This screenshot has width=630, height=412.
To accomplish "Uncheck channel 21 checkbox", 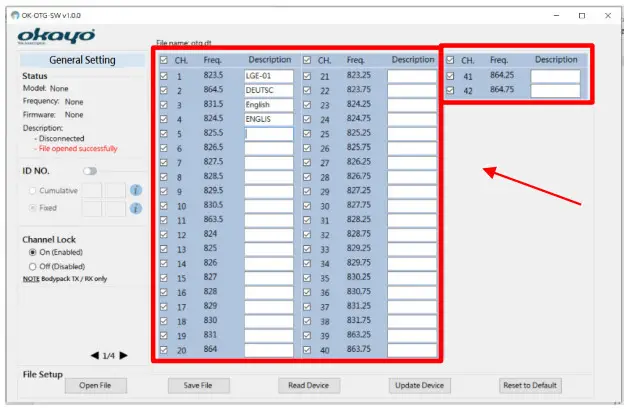I will [x=307, y=76].
